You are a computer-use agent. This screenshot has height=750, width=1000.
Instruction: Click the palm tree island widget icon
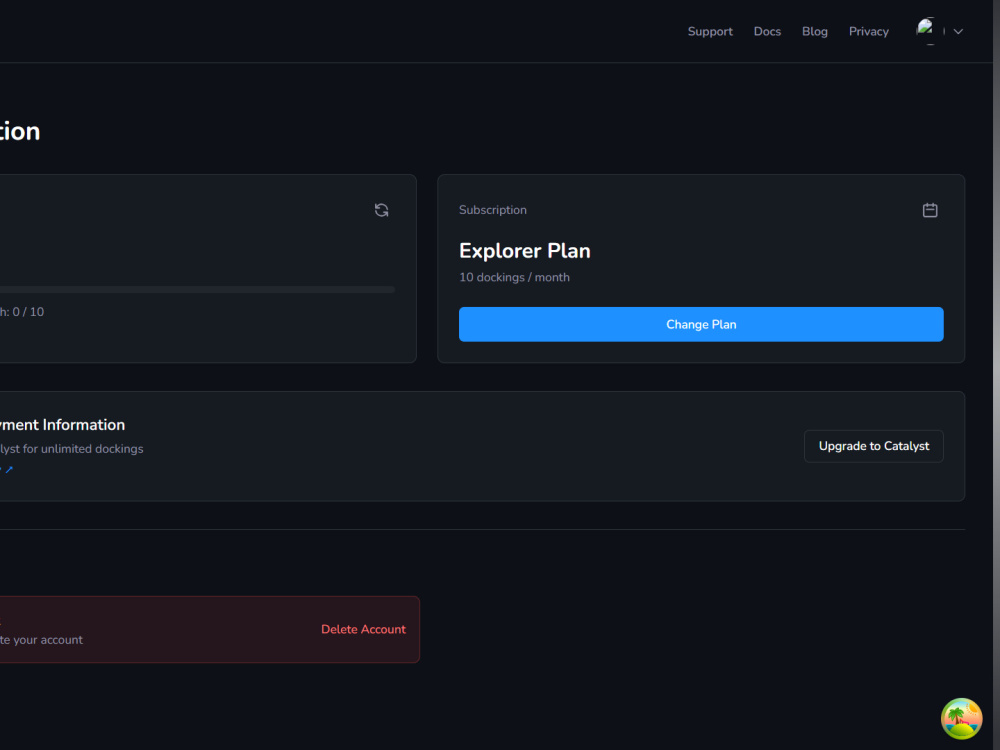click(x=961, y=719)
